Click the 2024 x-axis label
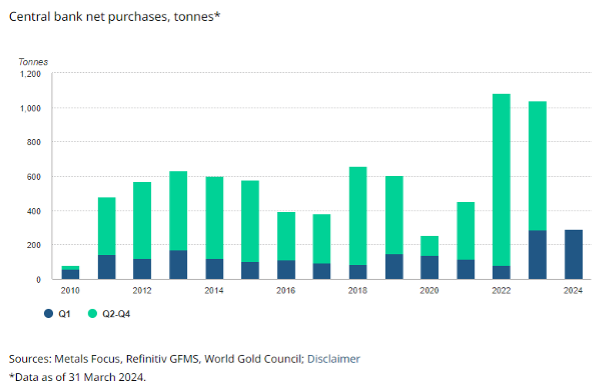The width and height of the screenshot is (604, 392). (573, 291)
